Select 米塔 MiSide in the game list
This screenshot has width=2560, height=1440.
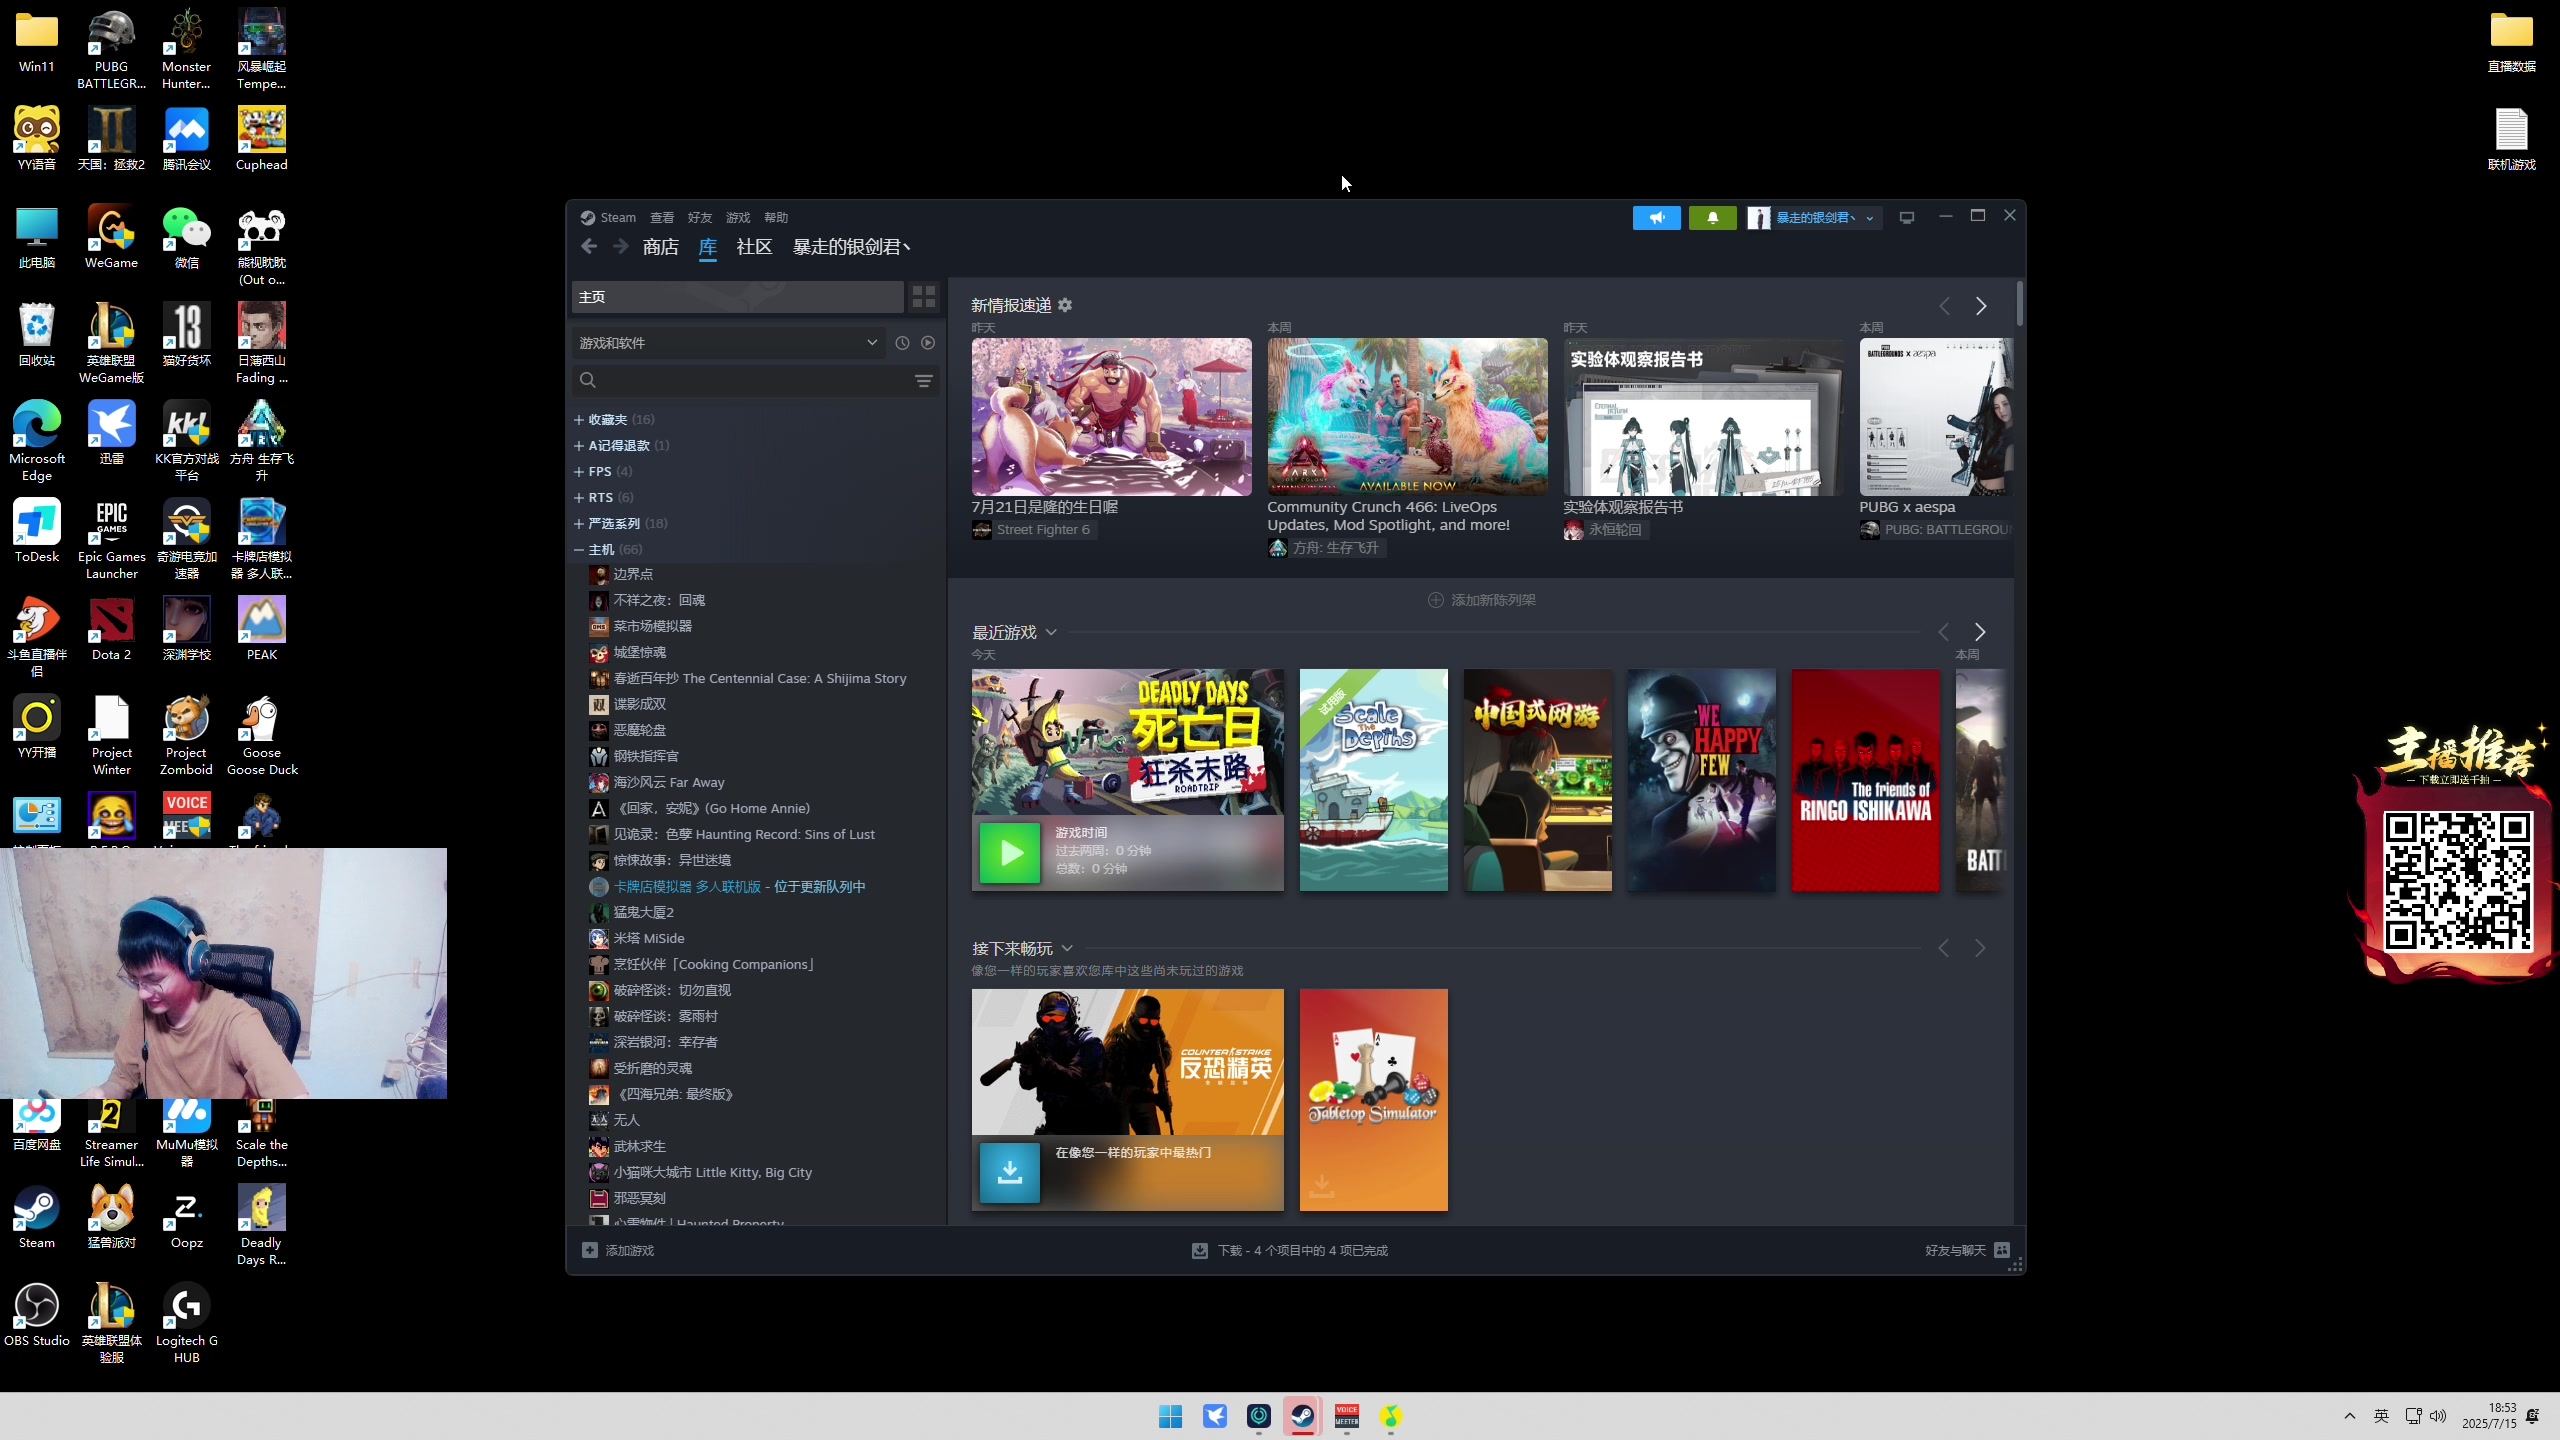point(648,938)
